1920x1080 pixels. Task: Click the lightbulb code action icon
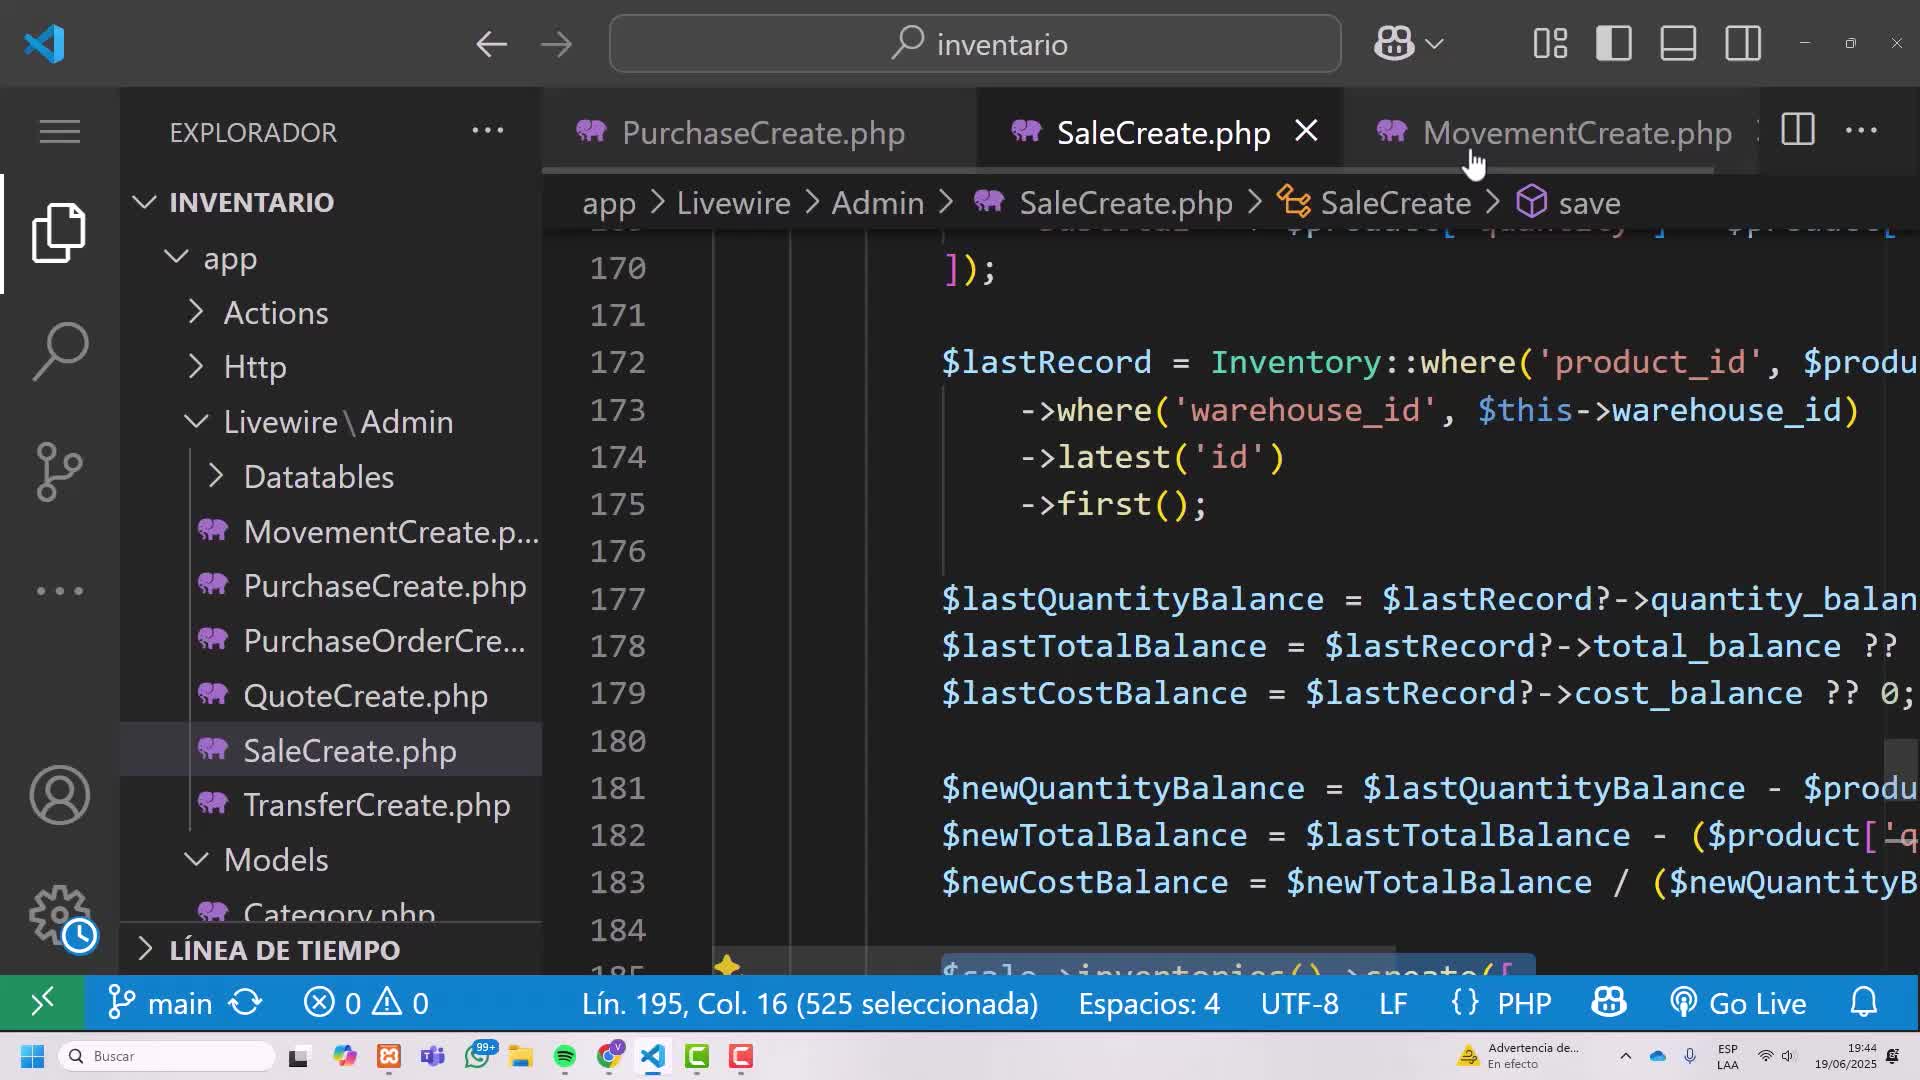click(x=727, y=965)
